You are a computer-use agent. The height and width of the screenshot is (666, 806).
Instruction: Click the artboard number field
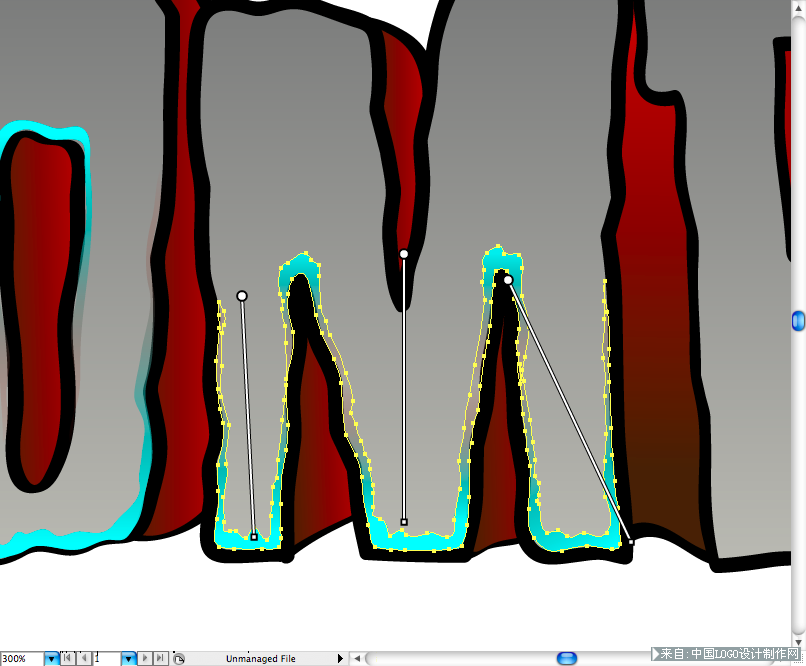click(x=106, y=658)
